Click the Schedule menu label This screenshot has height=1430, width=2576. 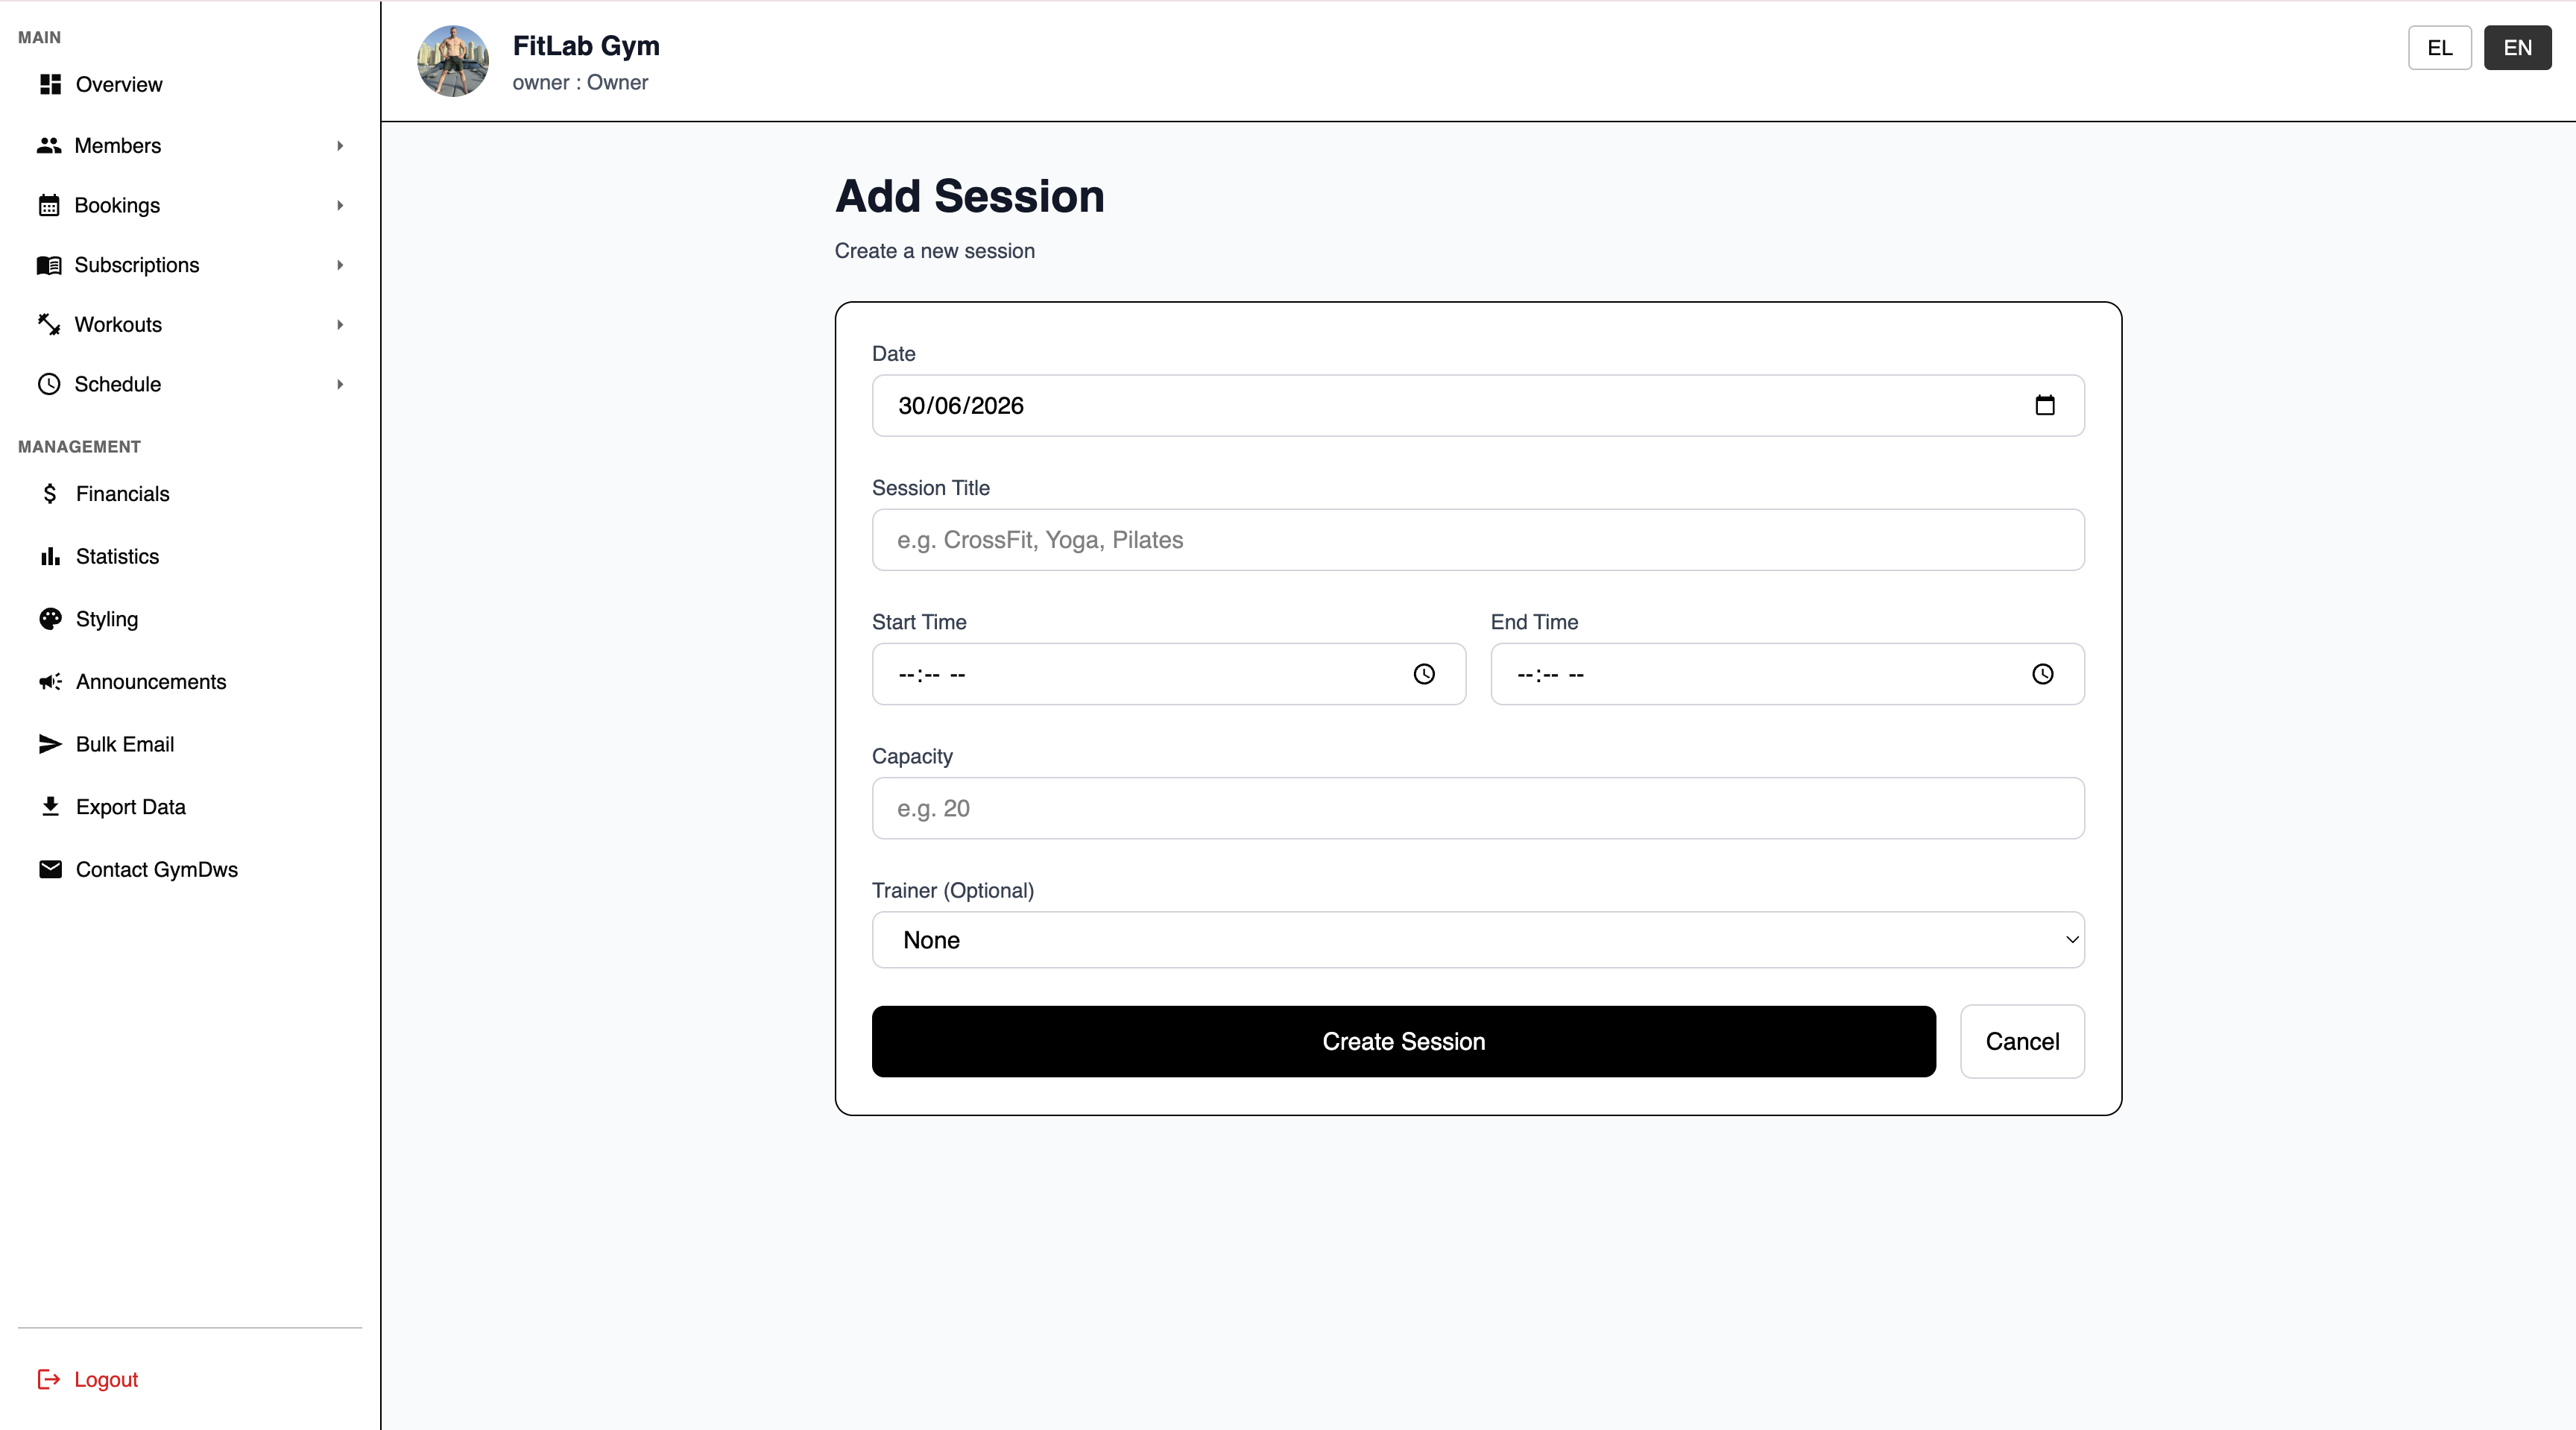coord(118,384)
